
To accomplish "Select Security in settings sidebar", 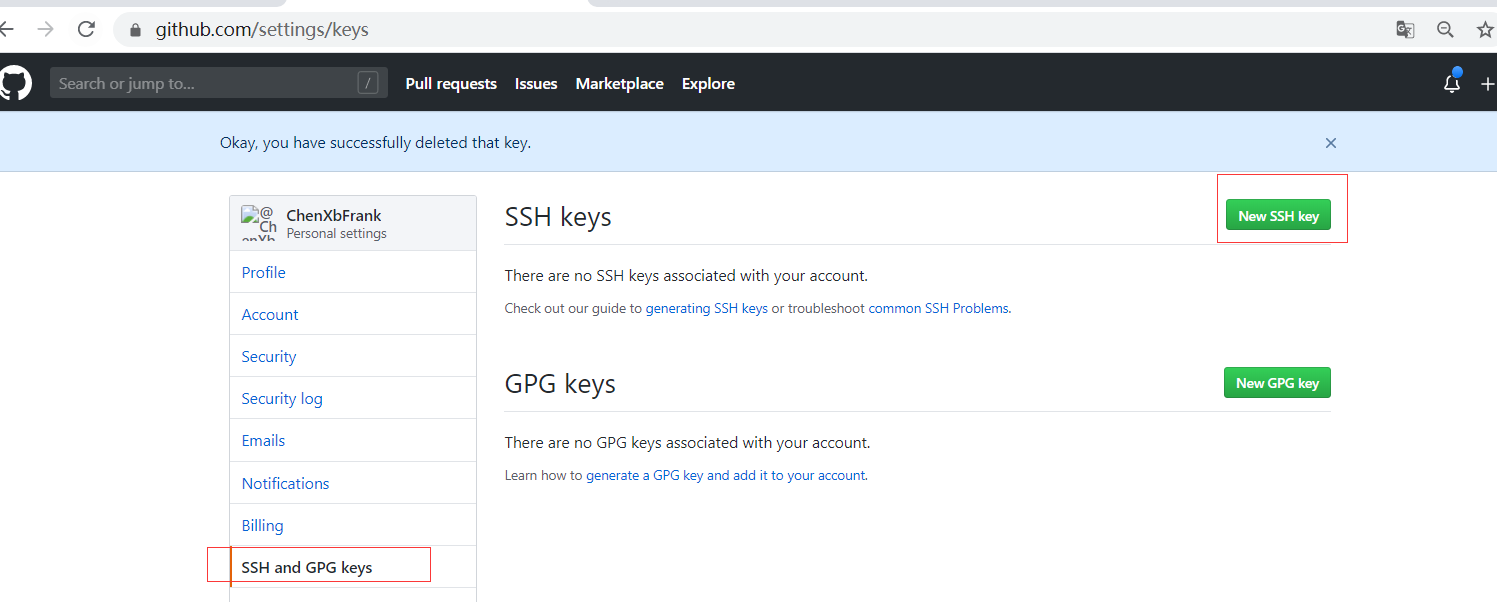I will coord(353,356).
